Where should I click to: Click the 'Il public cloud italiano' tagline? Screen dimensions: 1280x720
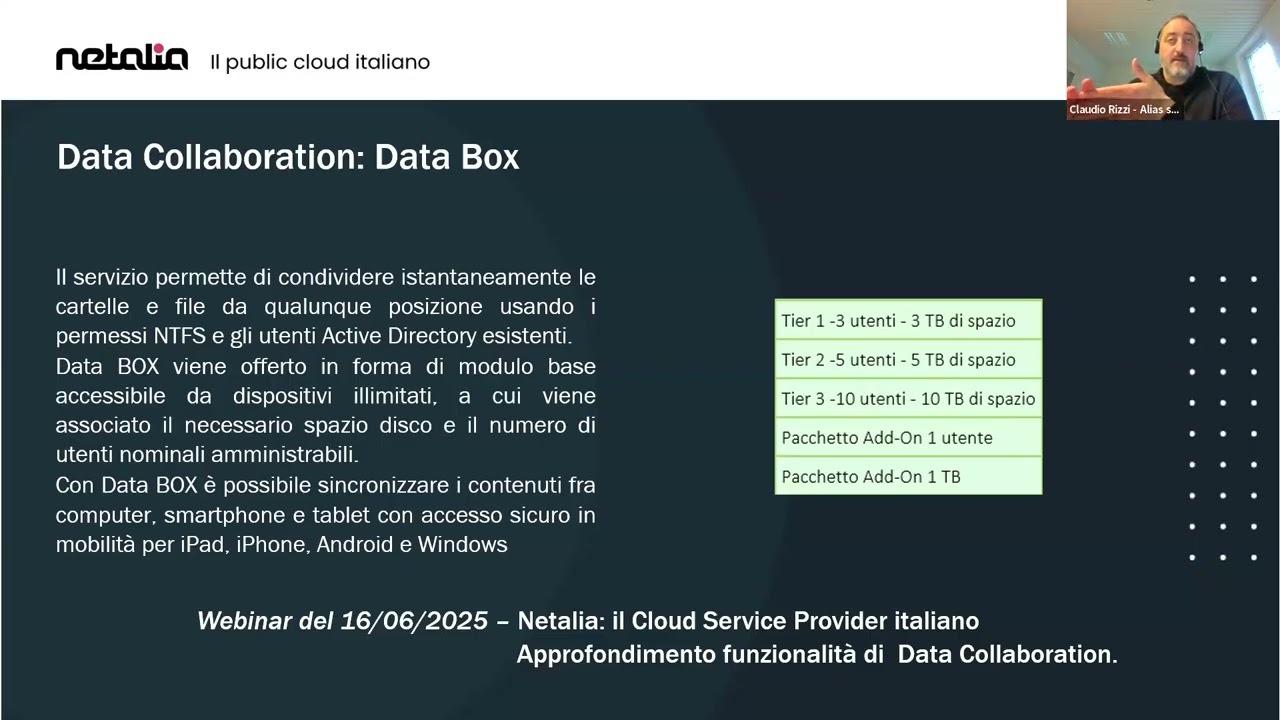pyautogui.click(x=320, y=62)
